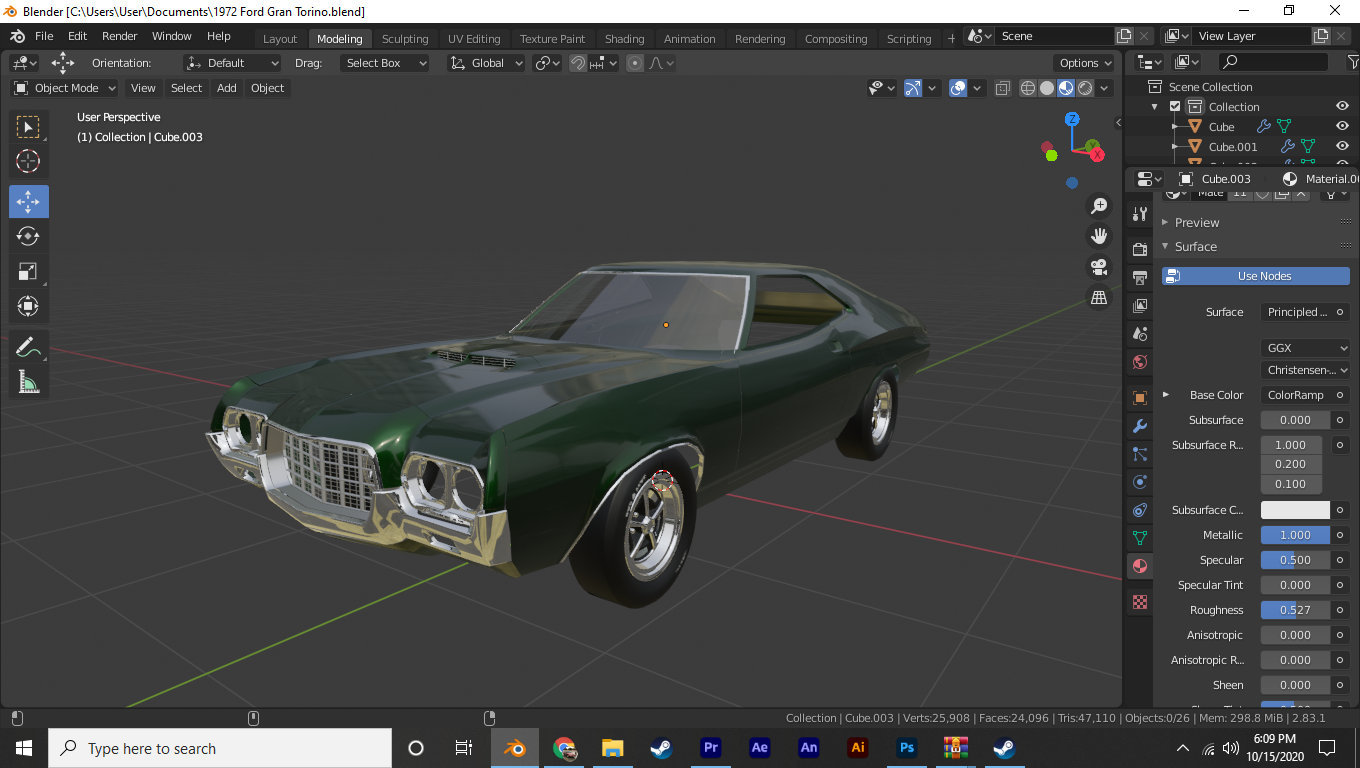Toggle camera view with the camera icon
This screenshot has width=1360, height=768.
(x=1099, y=267)
